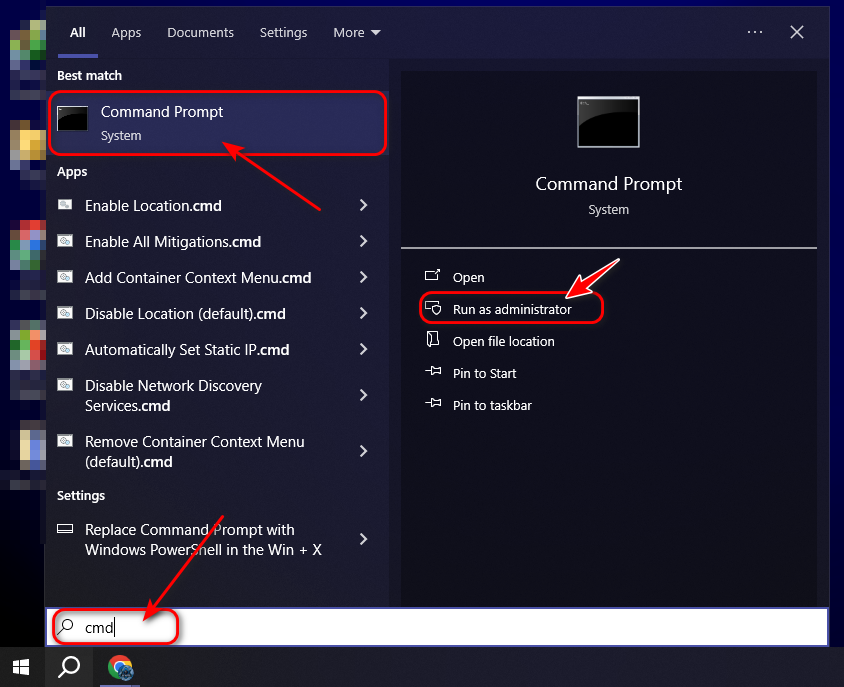The height and width of the screenshot is (687, 844).
Task: Choose Run as administrator
Action: [x=511, y=310]
